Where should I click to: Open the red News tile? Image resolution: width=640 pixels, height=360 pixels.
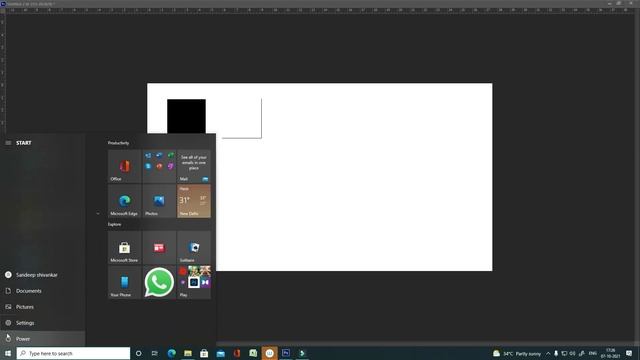pos(159,247)
